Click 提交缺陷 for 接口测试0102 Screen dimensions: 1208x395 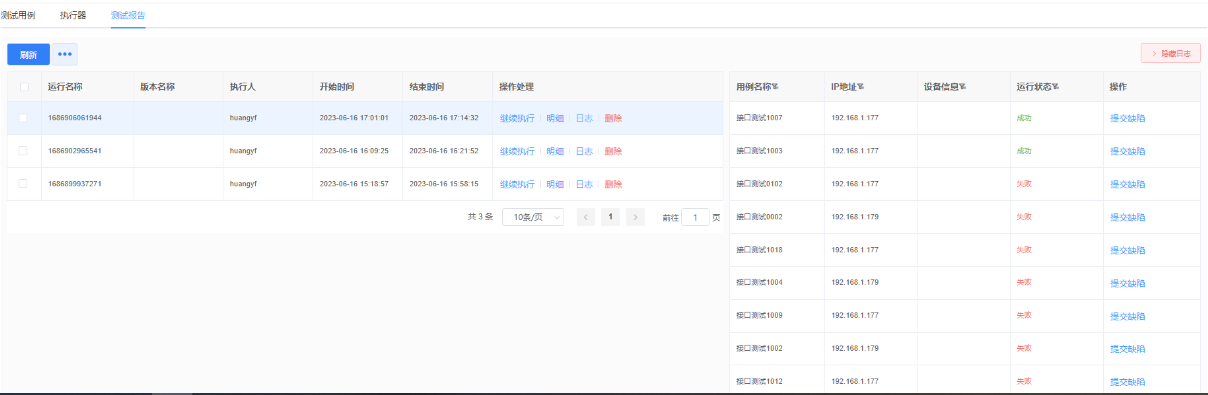point(1127,184)
